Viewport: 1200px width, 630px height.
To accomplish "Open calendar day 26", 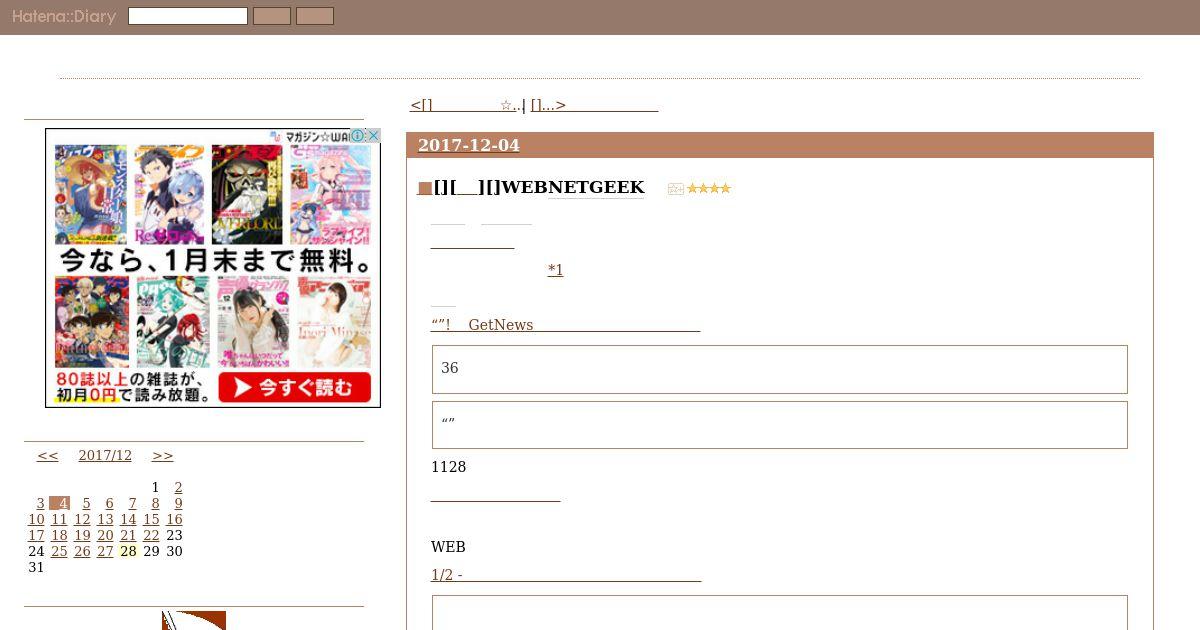I will (x=82, y=551).
